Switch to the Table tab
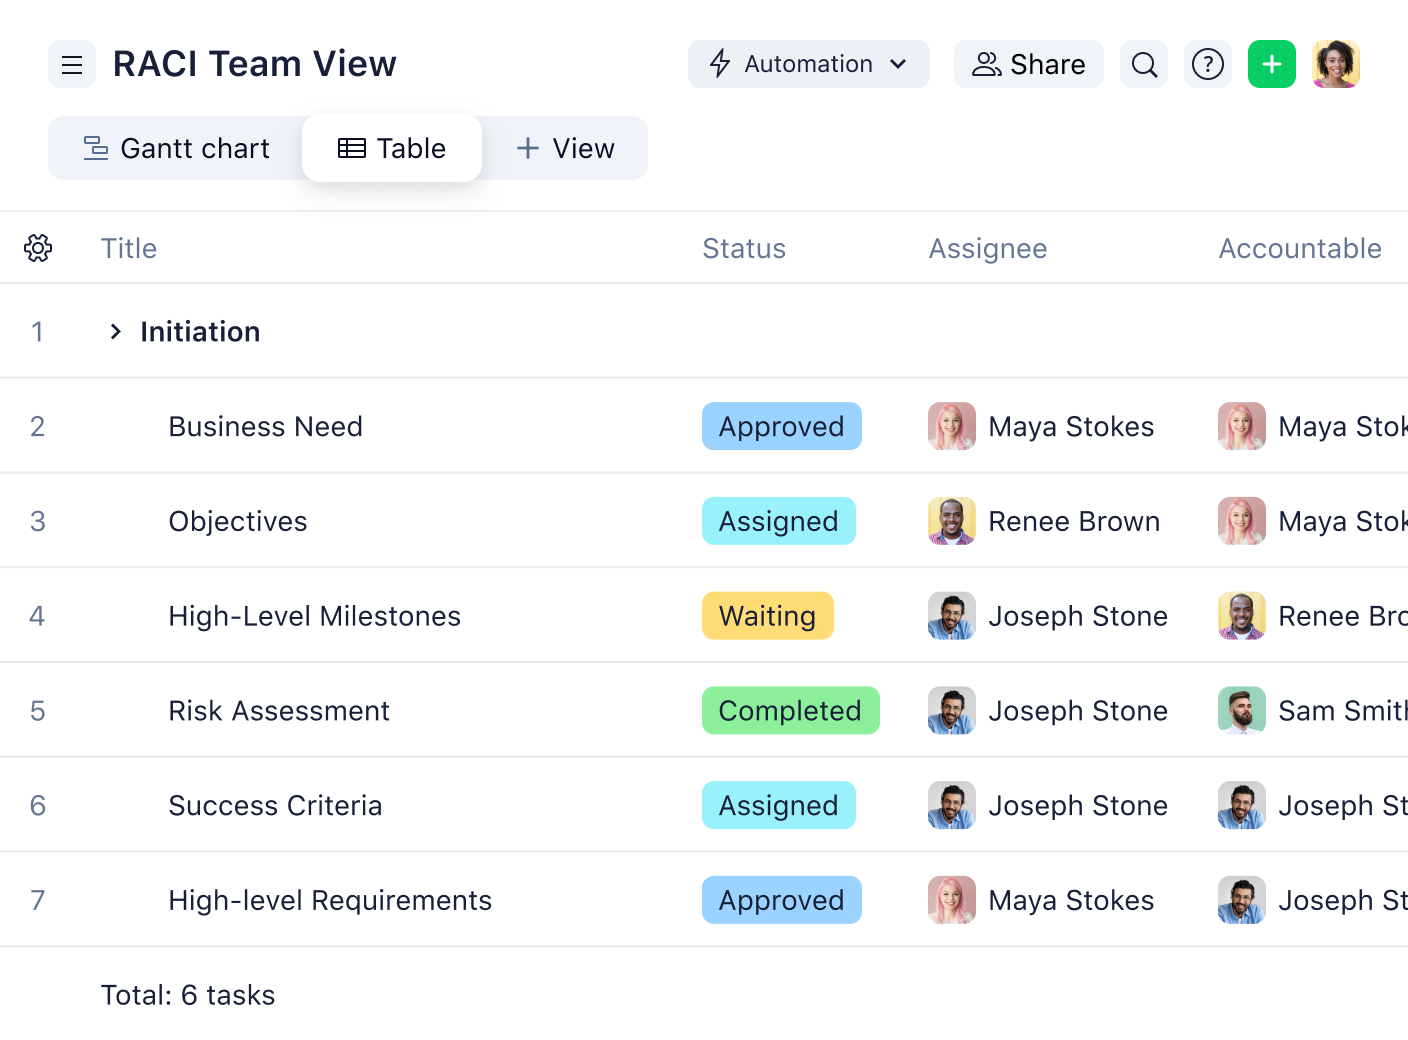 392,148
